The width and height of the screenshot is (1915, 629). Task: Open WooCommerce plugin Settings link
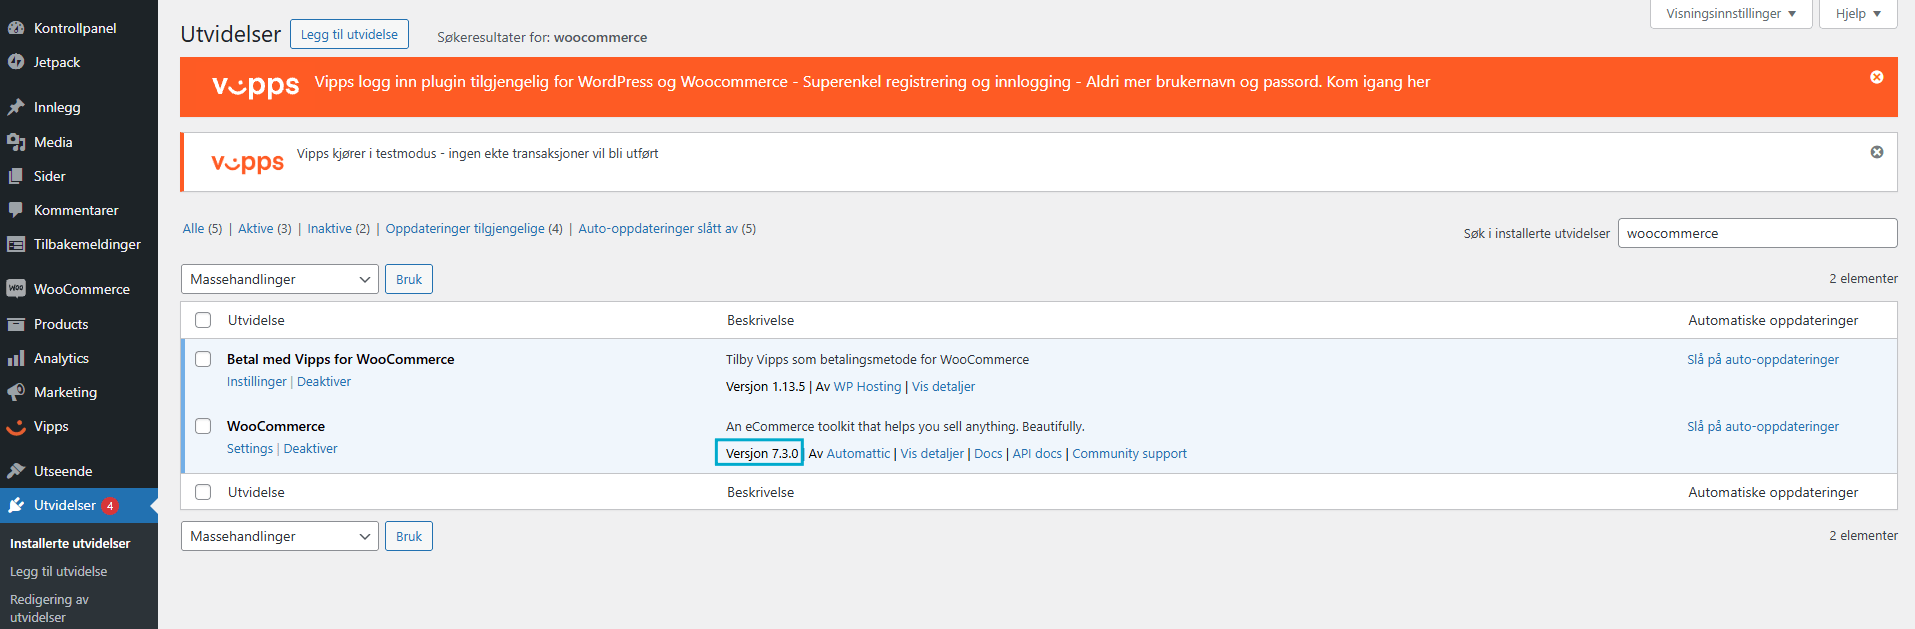point(250,449)
